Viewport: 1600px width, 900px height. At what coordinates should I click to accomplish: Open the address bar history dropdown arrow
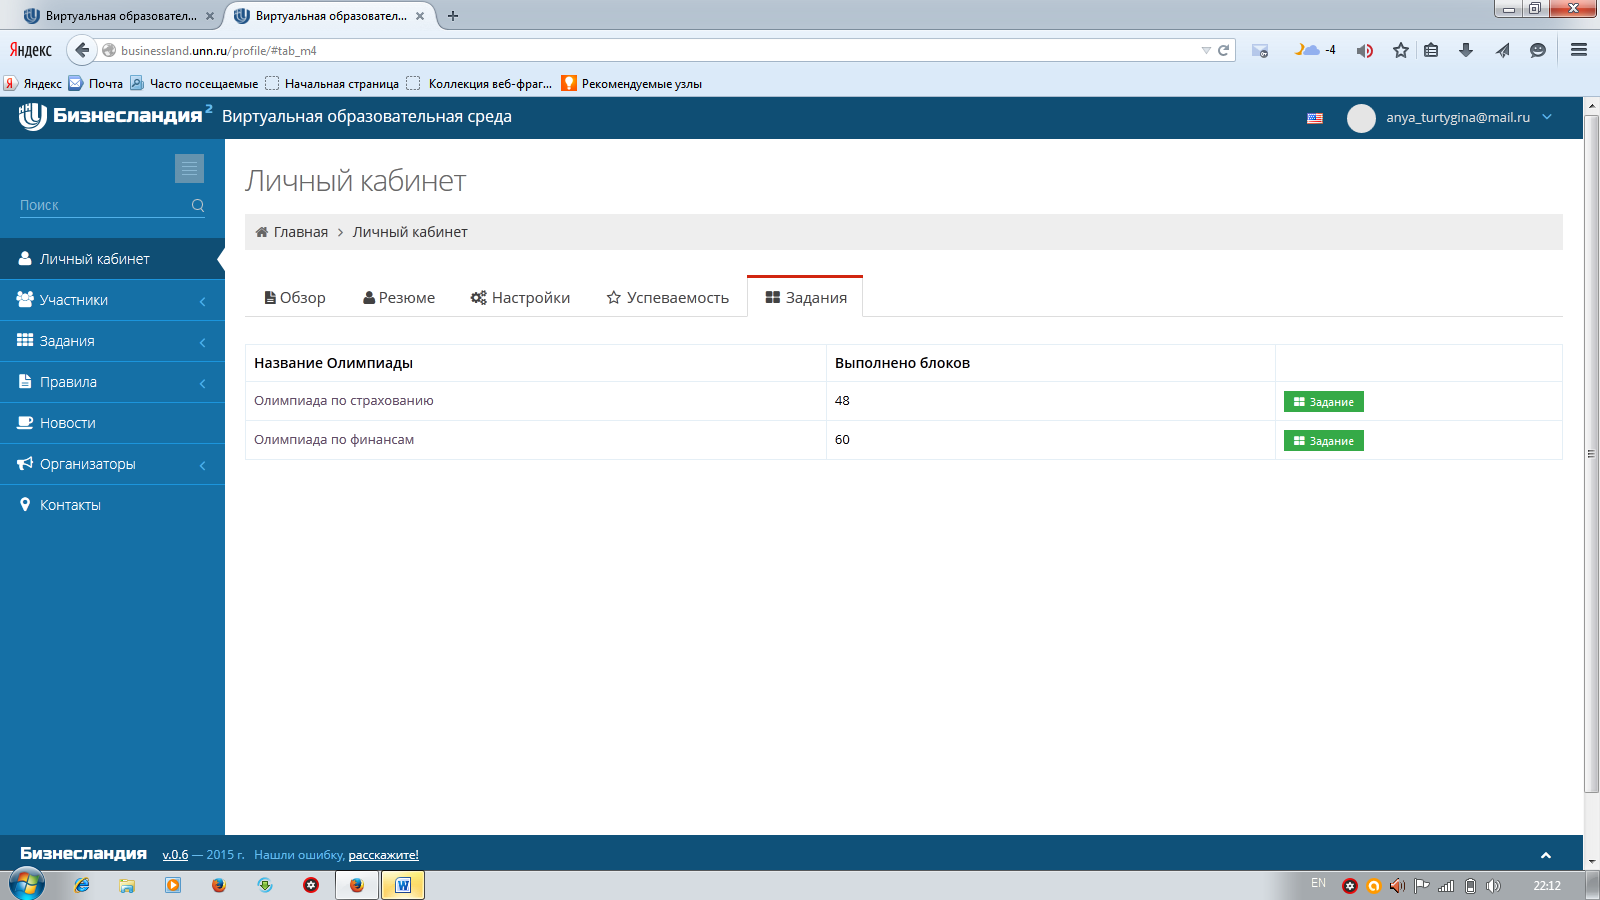pyautogui.click(x=1206, y=50)
